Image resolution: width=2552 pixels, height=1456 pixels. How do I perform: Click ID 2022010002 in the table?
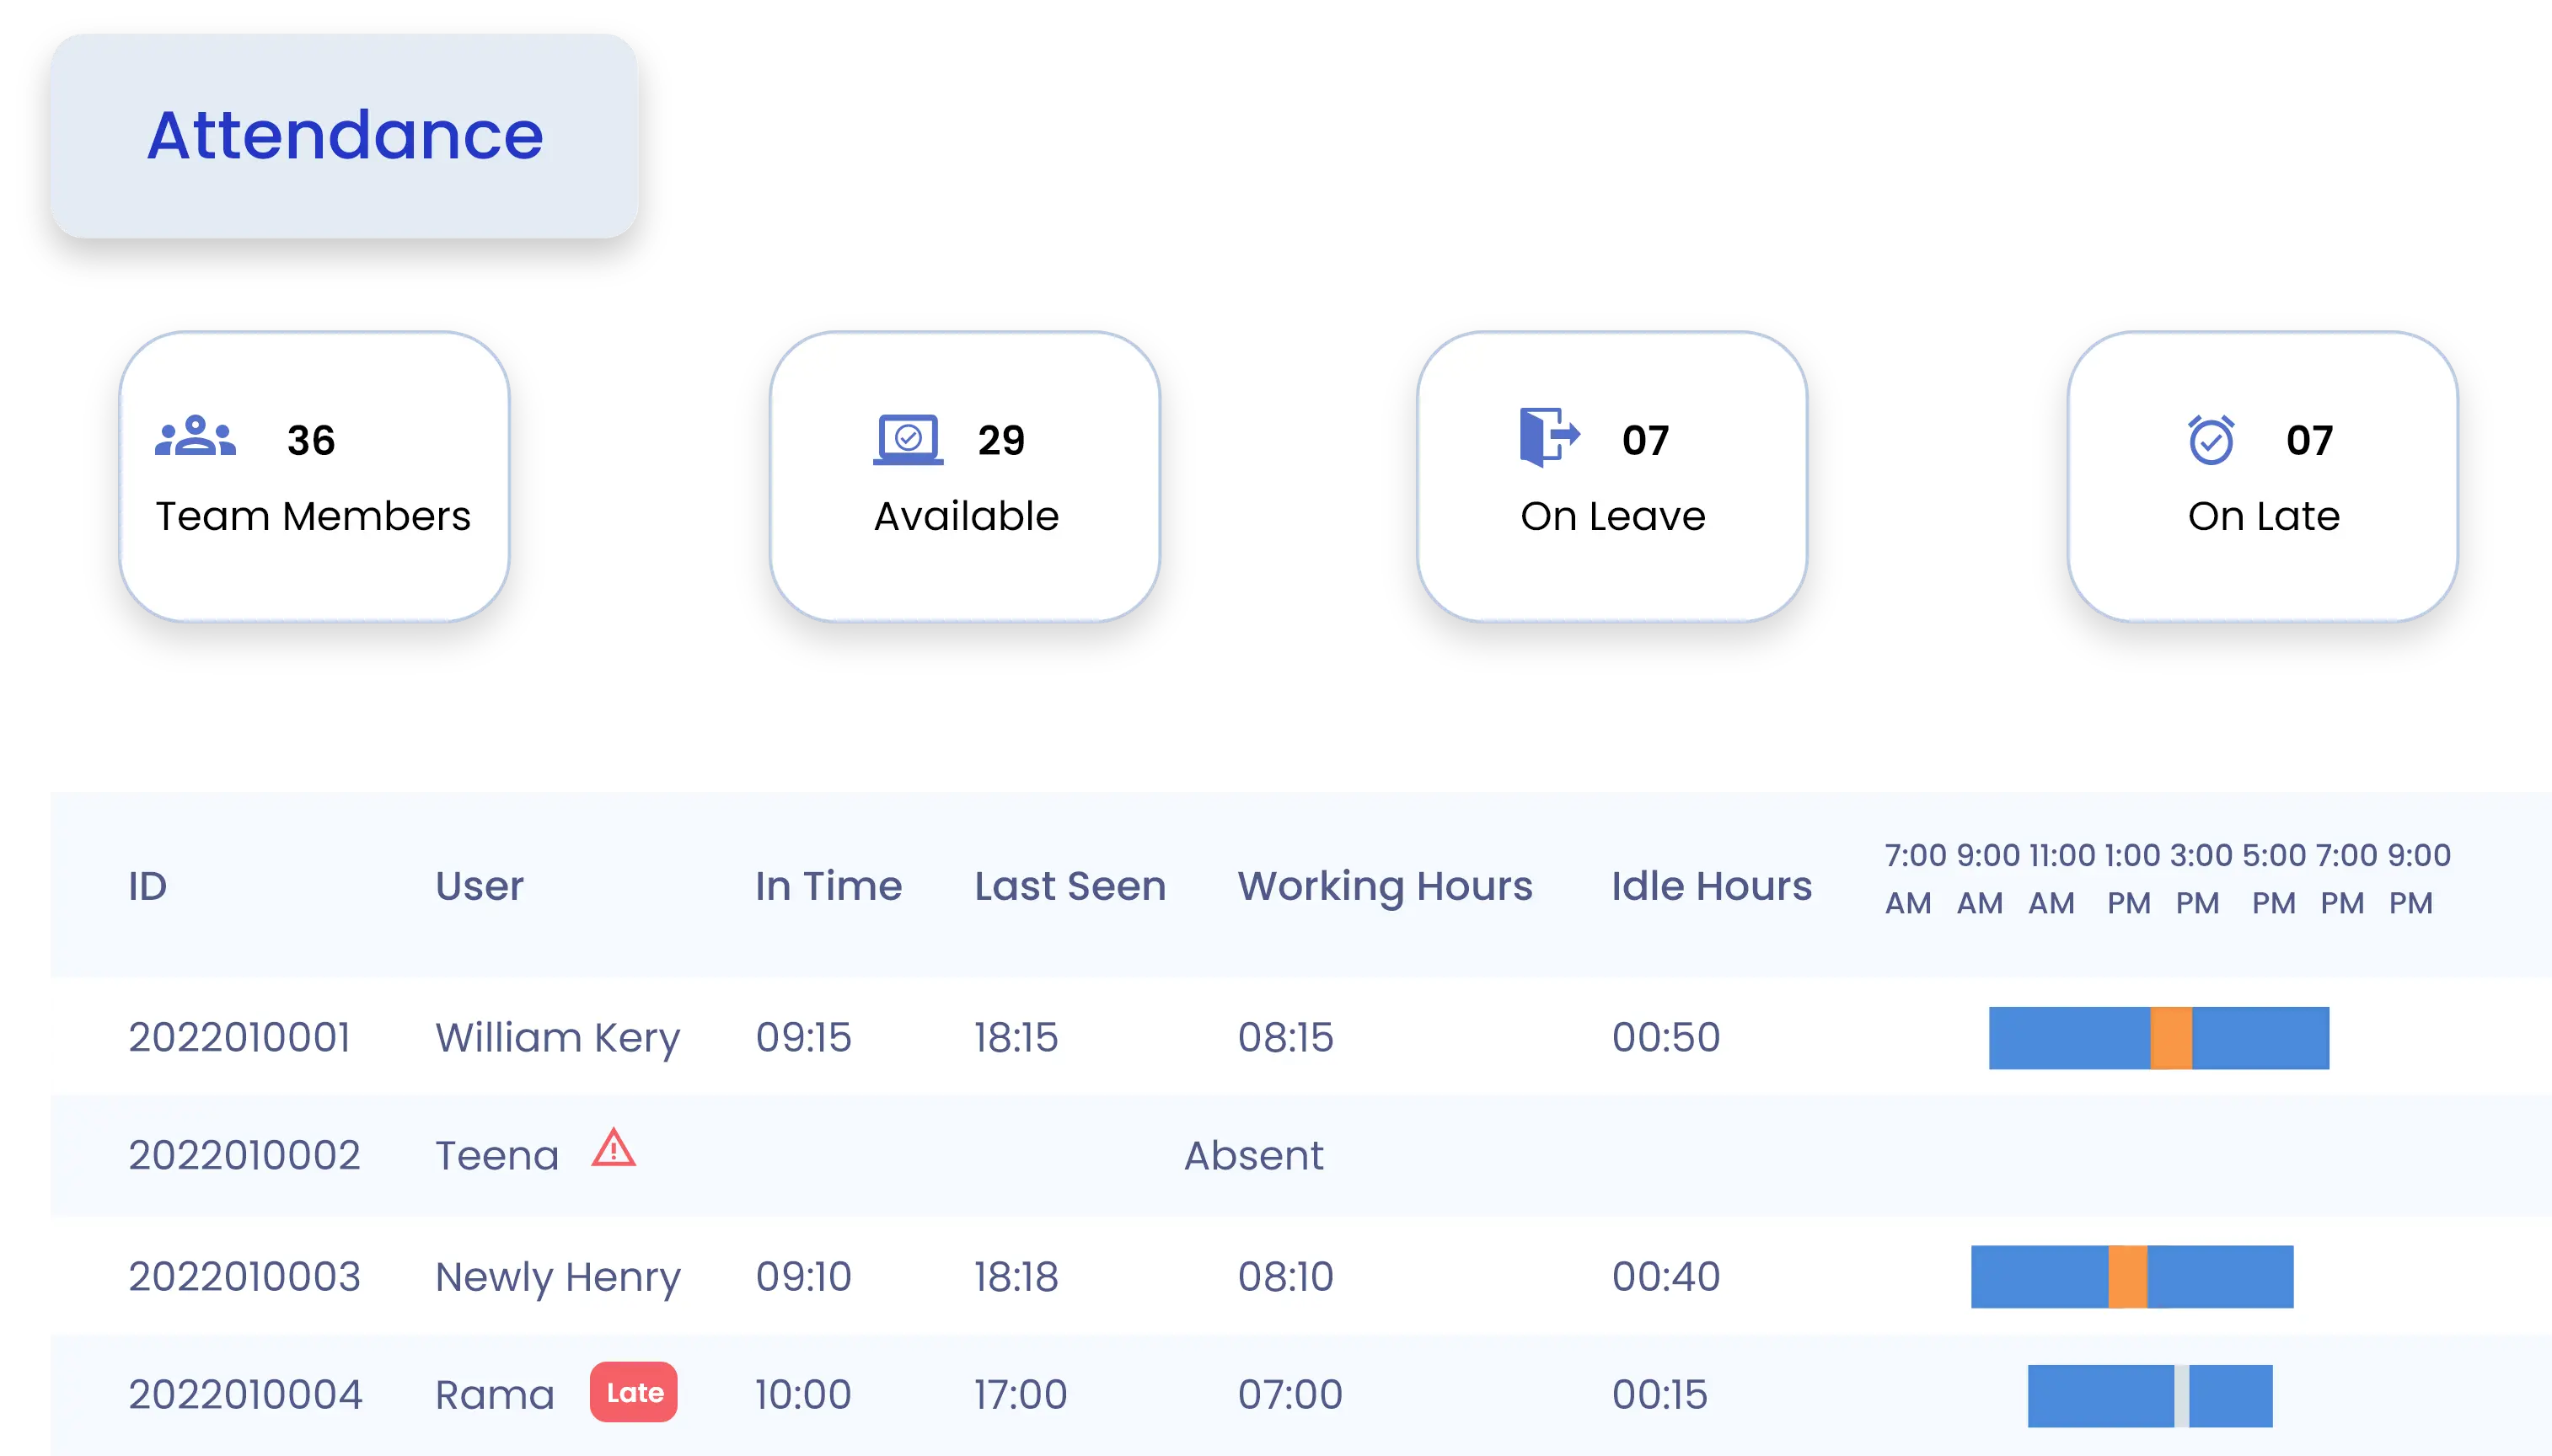[x=244, y=1156]
